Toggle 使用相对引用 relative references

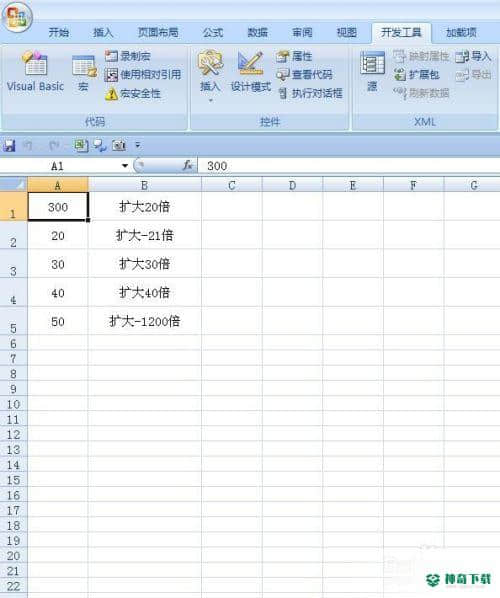[143, 74]
